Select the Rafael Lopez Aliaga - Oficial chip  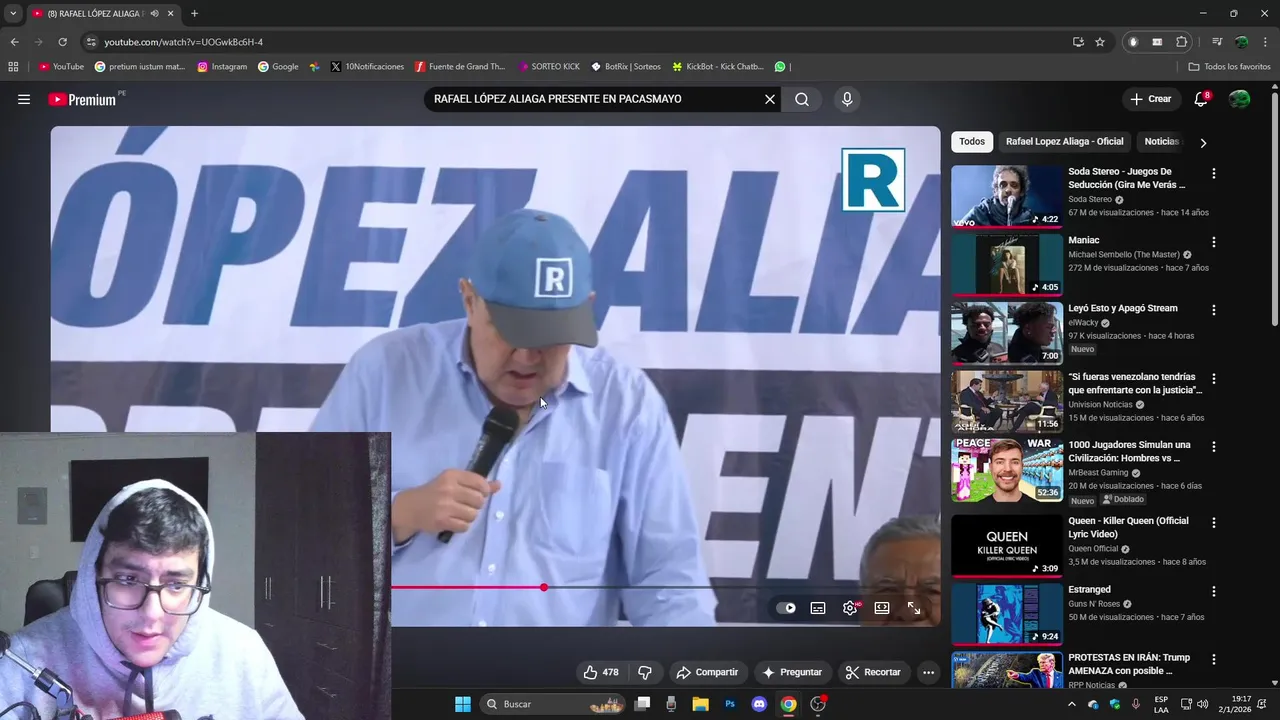(x=1065, y=141)
